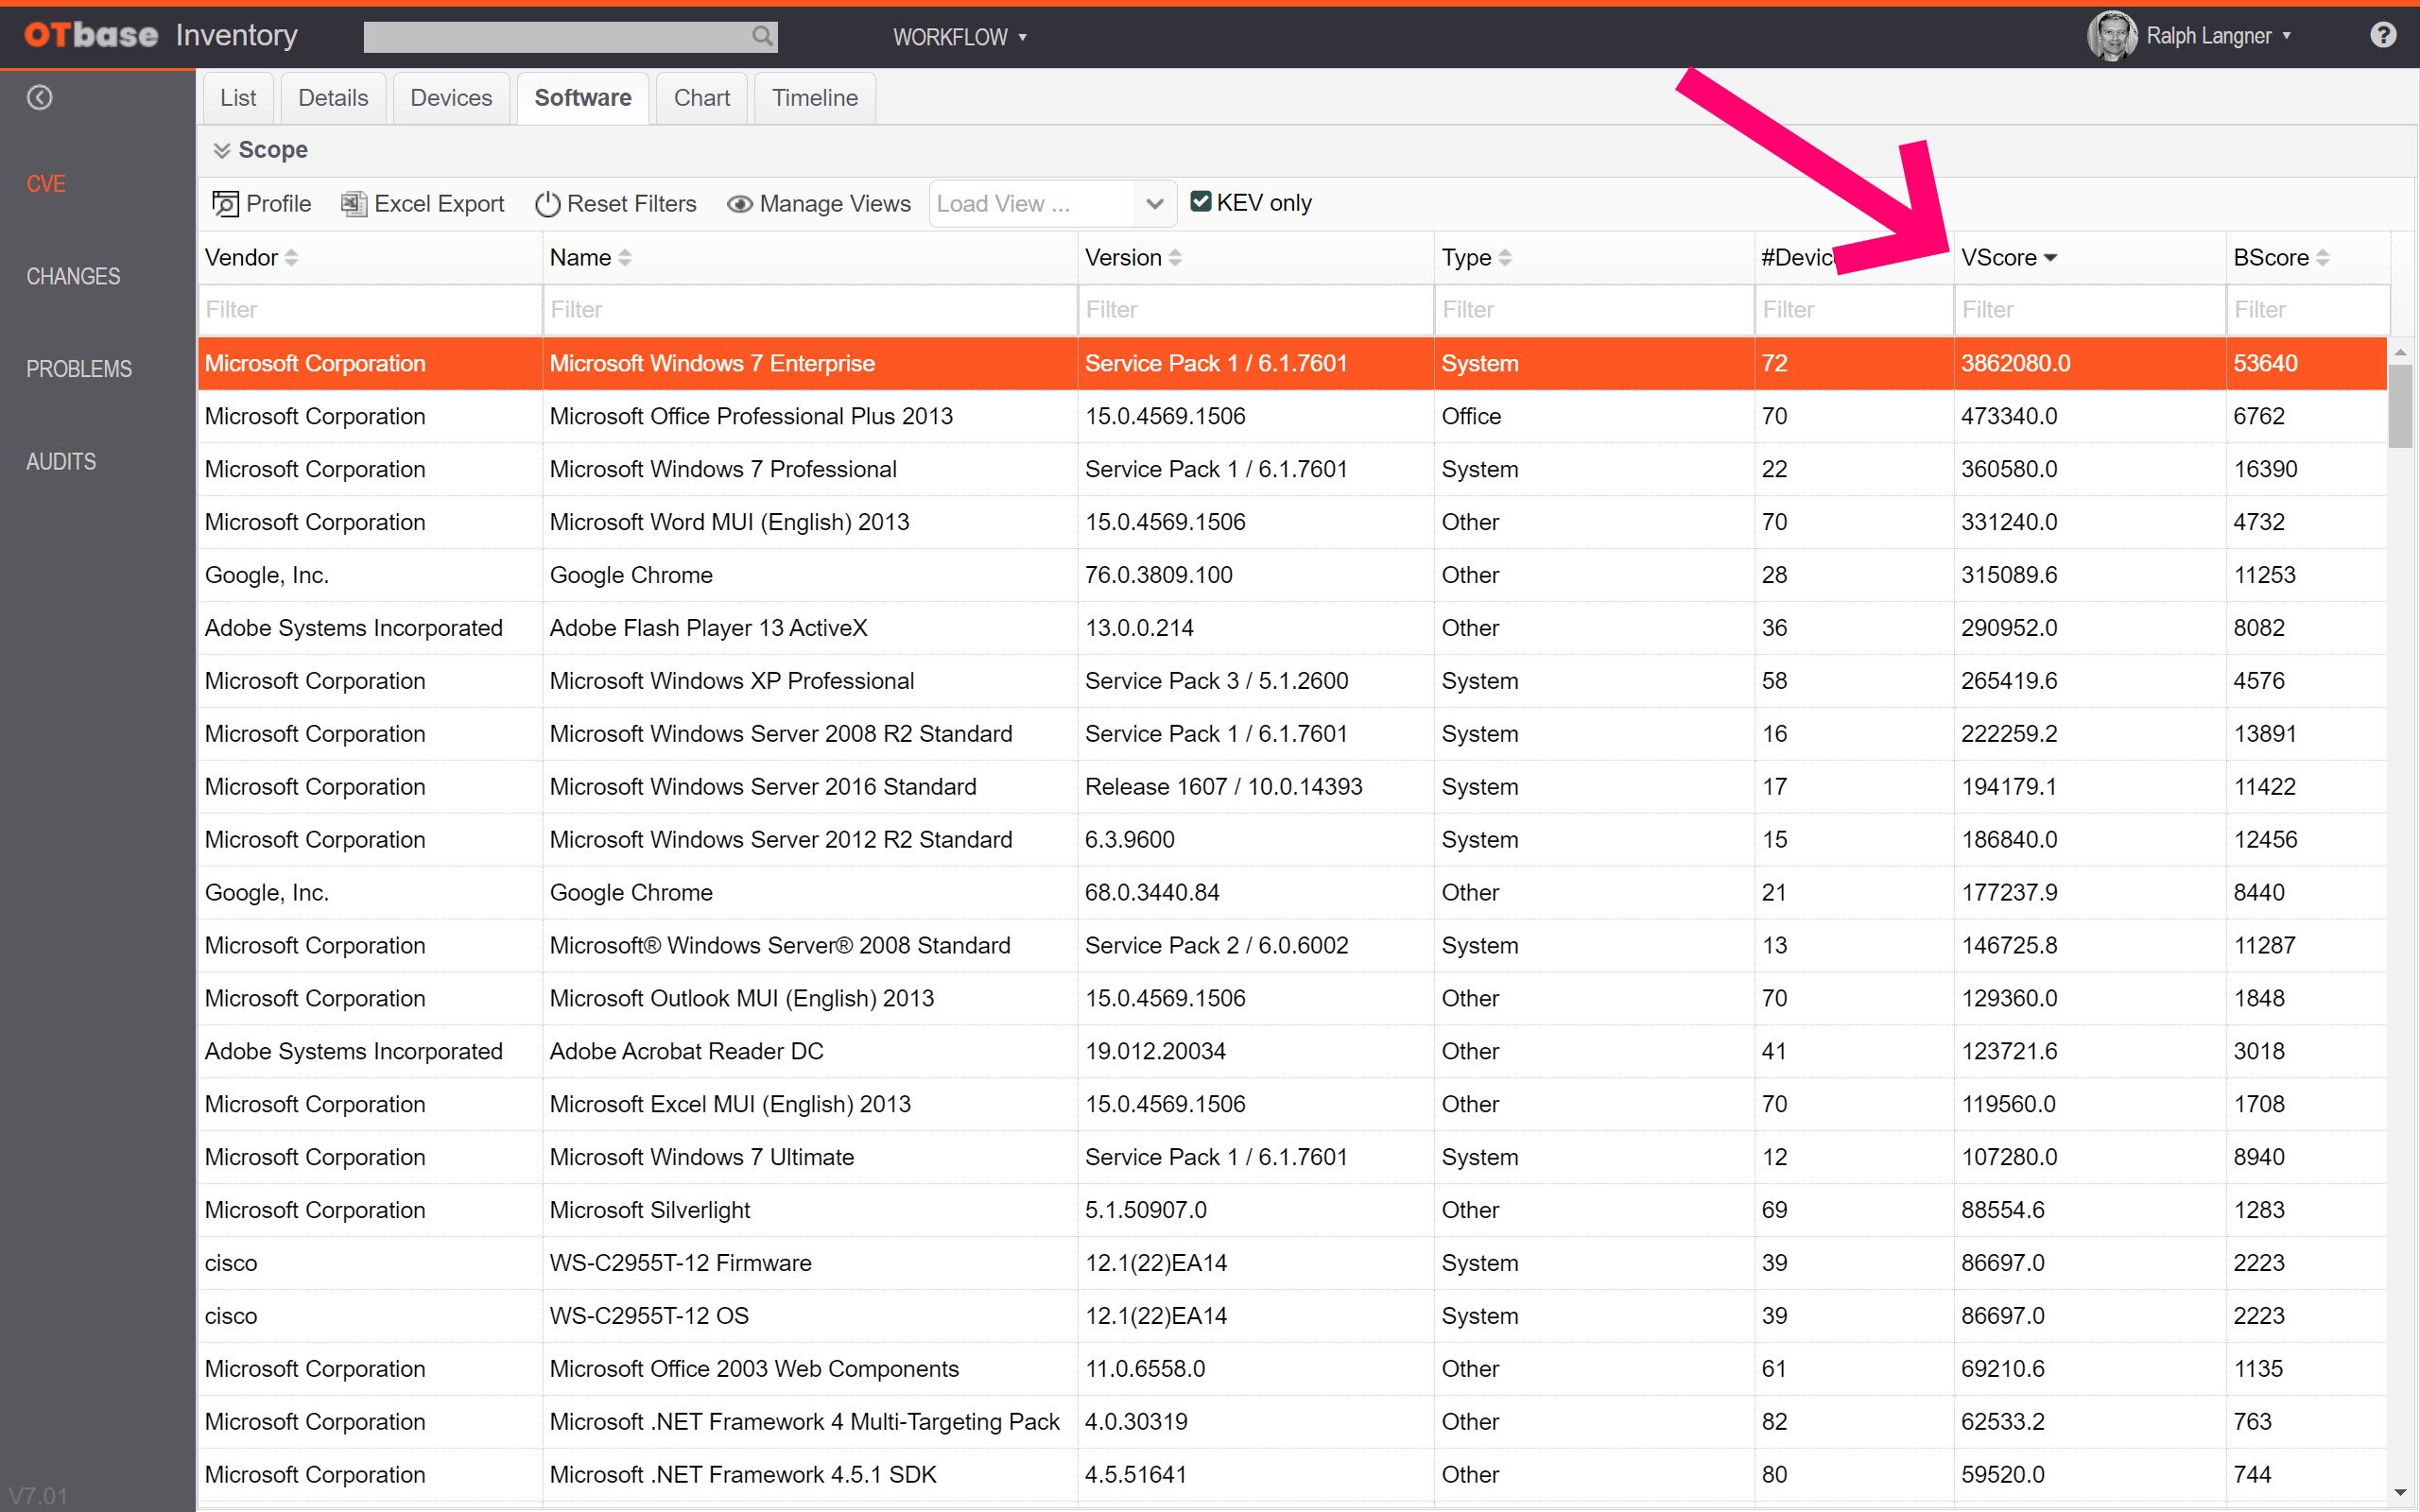Click the Version filter field

1256,310
